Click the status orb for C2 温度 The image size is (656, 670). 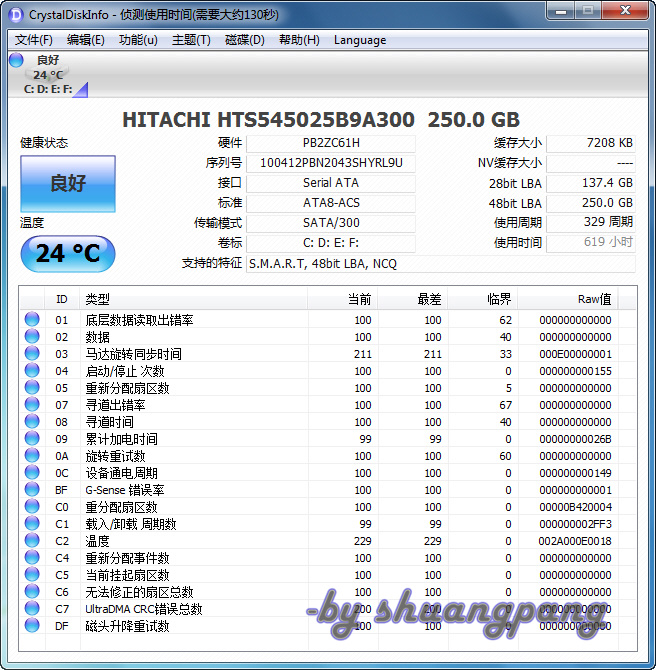pos(32,541)
